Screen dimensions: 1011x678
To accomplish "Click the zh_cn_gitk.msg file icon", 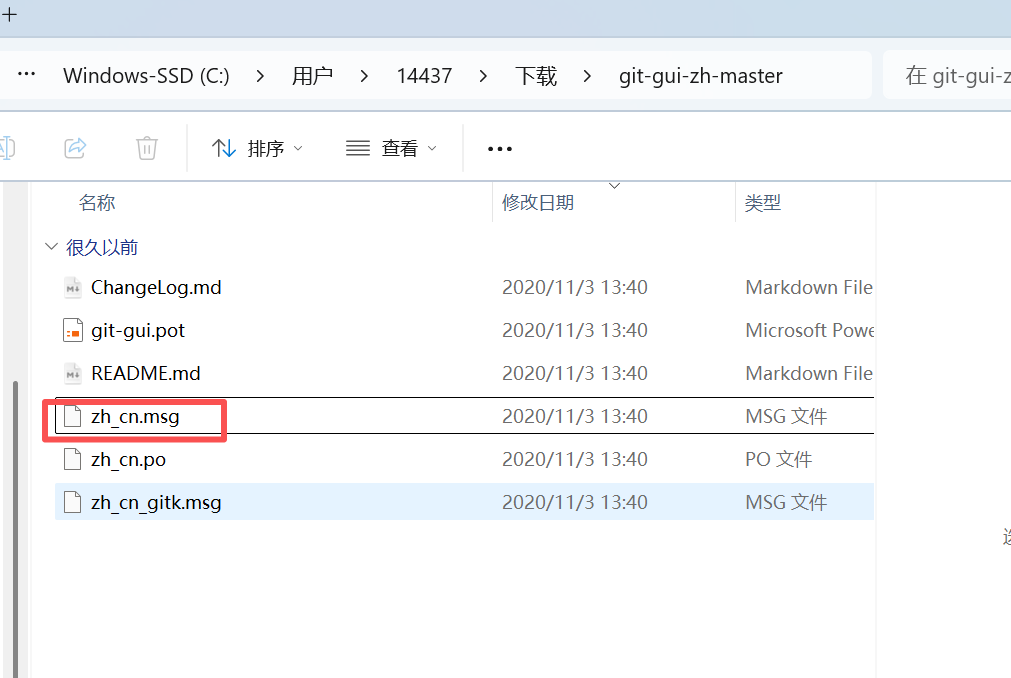I will (73, 503).
